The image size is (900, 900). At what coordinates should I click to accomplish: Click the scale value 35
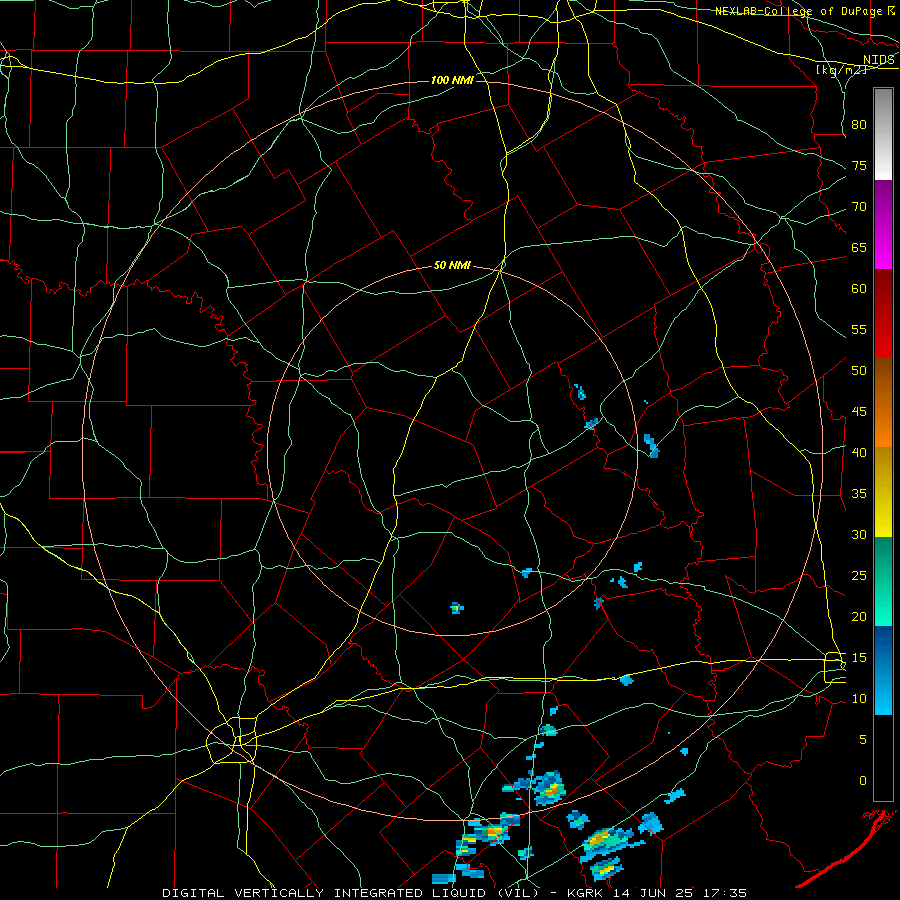point(859,494)
